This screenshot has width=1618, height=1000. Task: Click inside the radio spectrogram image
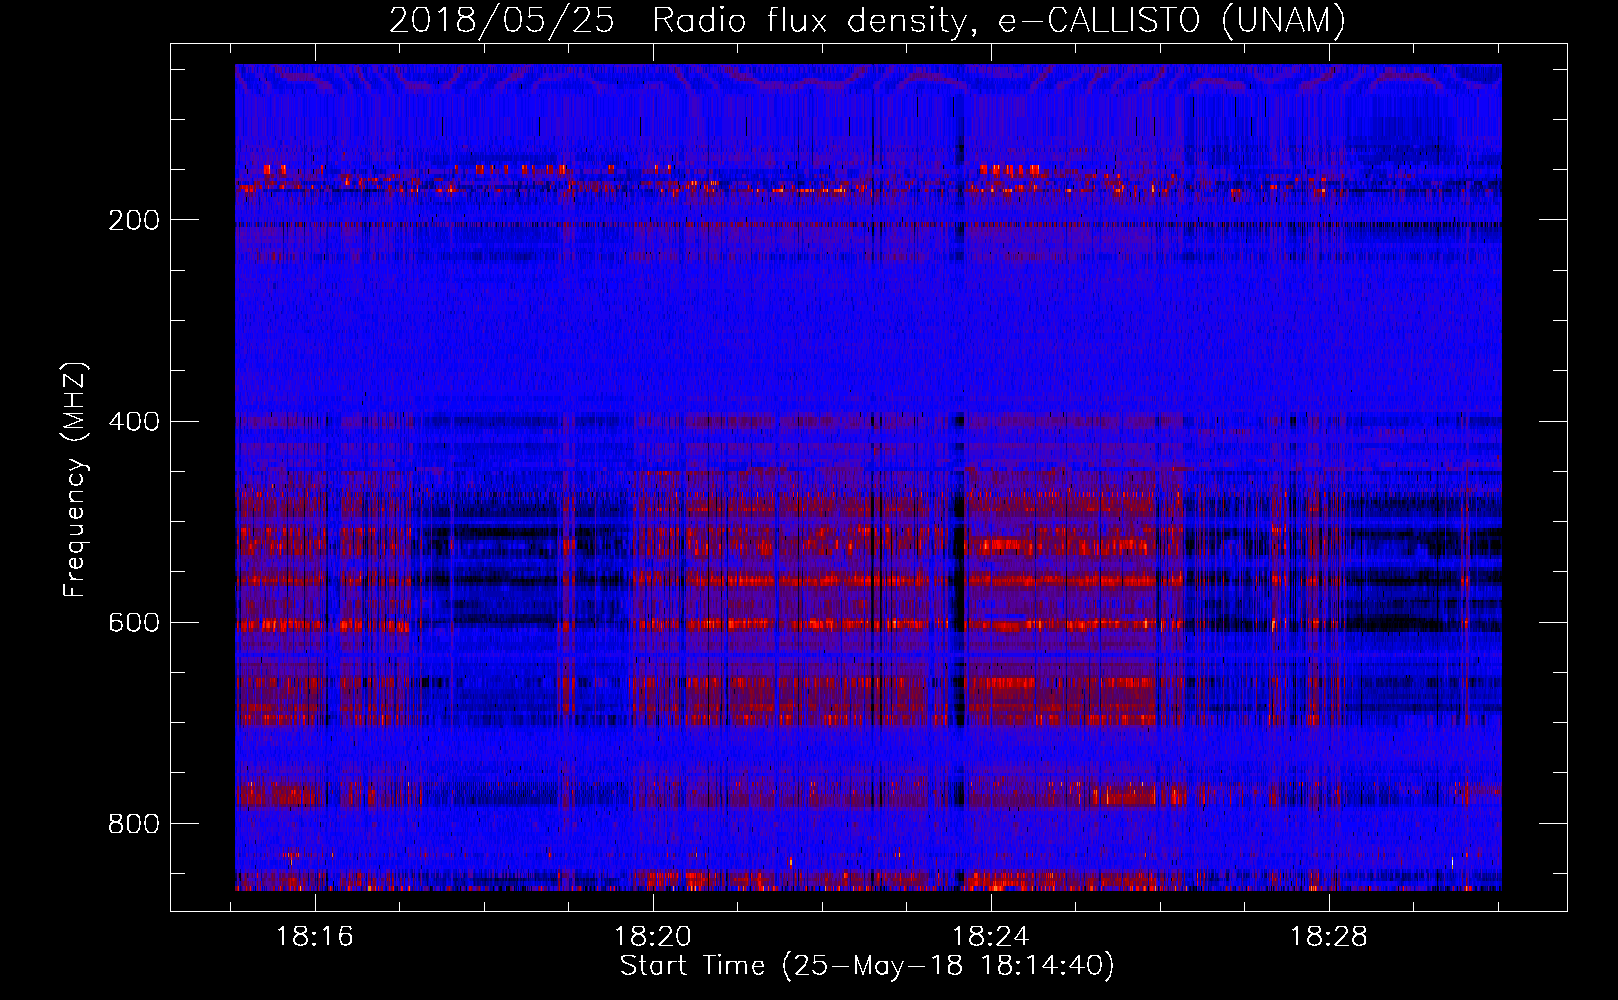pyautogui.click(x=868, y=477)
